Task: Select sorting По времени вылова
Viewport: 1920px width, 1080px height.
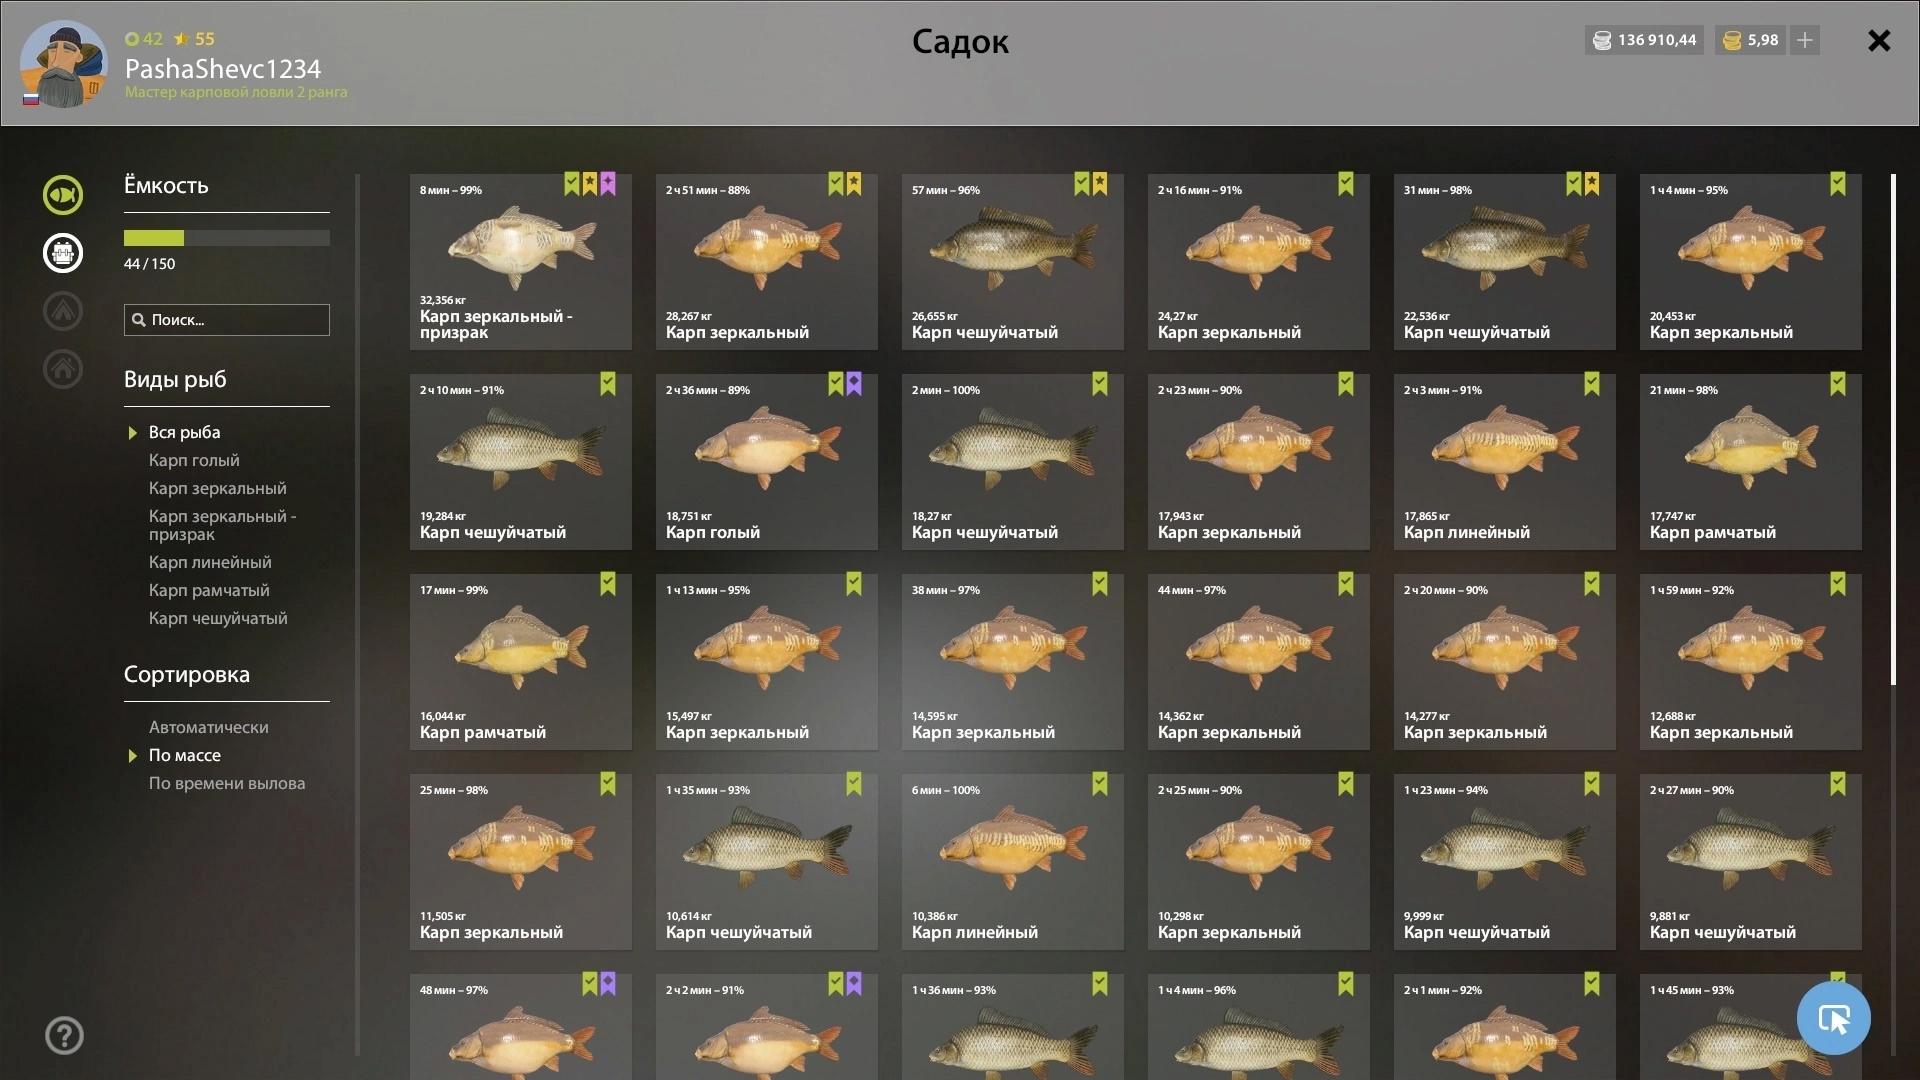Action: pos(227,783)
